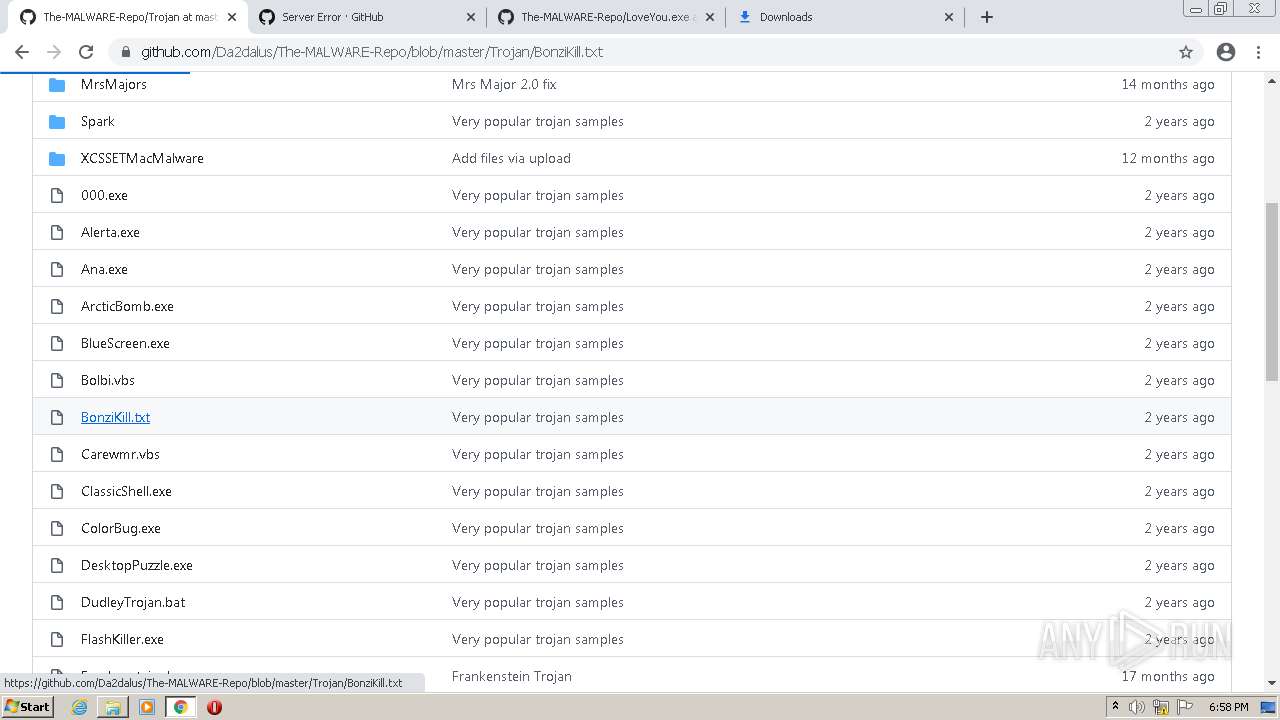Image resolution: width=1280 pixels, height=720 pixels.
Task: Click the file icon beside Ana.exe
Action: click(x=57, y=269)
